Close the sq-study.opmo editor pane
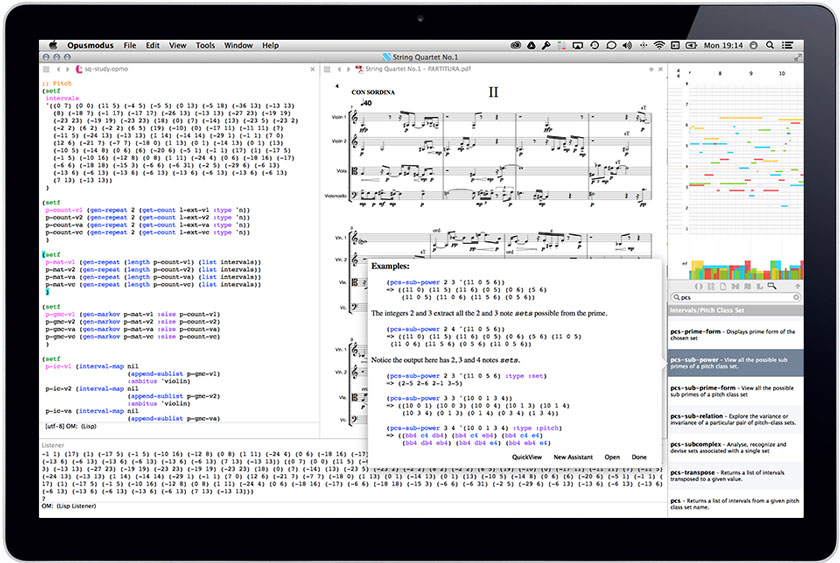Screen dimensions: 840x563 [x=313, y=69]
